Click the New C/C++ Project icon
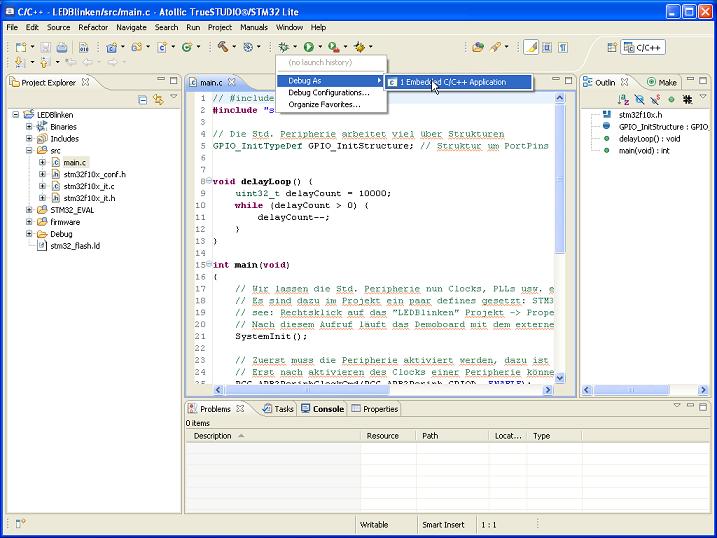The height and width of the screenshot is (538, 717). (111, 47)
